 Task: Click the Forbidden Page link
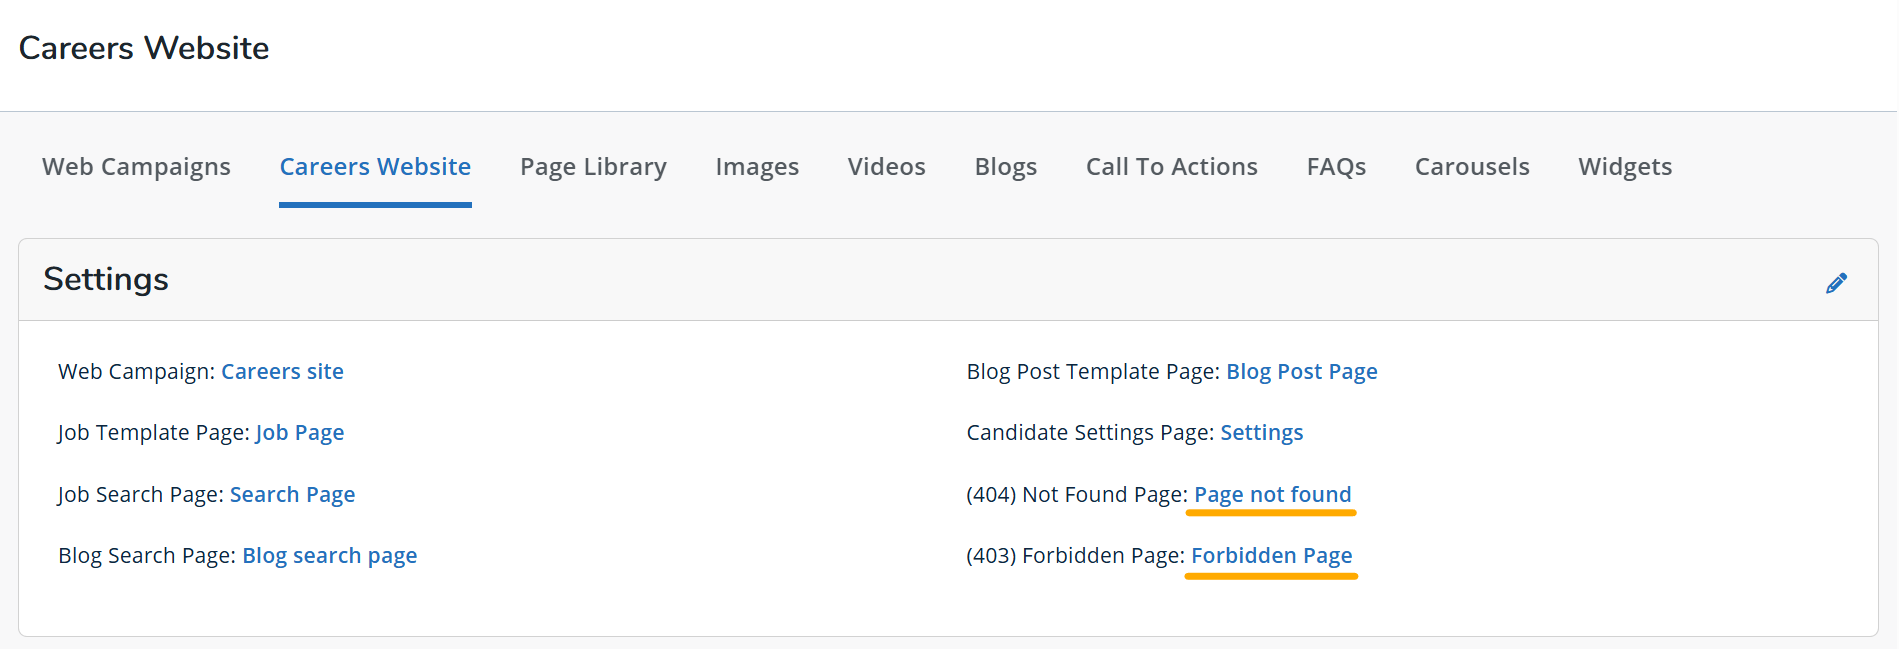(1271, 556)
